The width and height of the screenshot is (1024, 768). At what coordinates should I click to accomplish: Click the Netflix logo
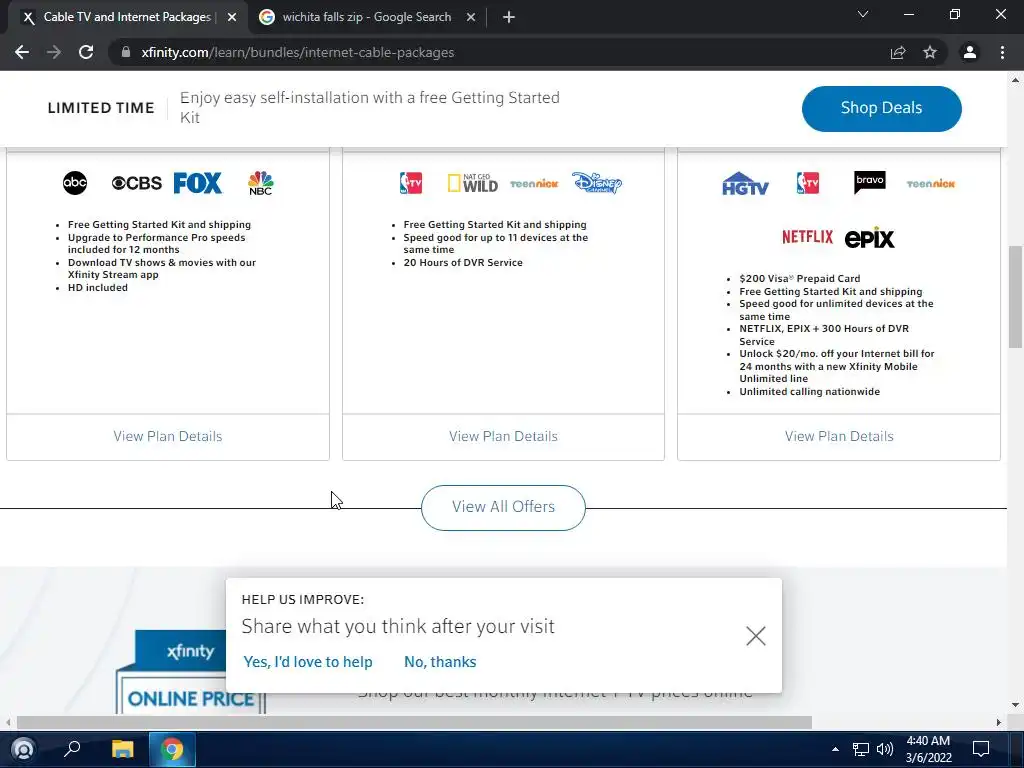click(x=807, y=236)
